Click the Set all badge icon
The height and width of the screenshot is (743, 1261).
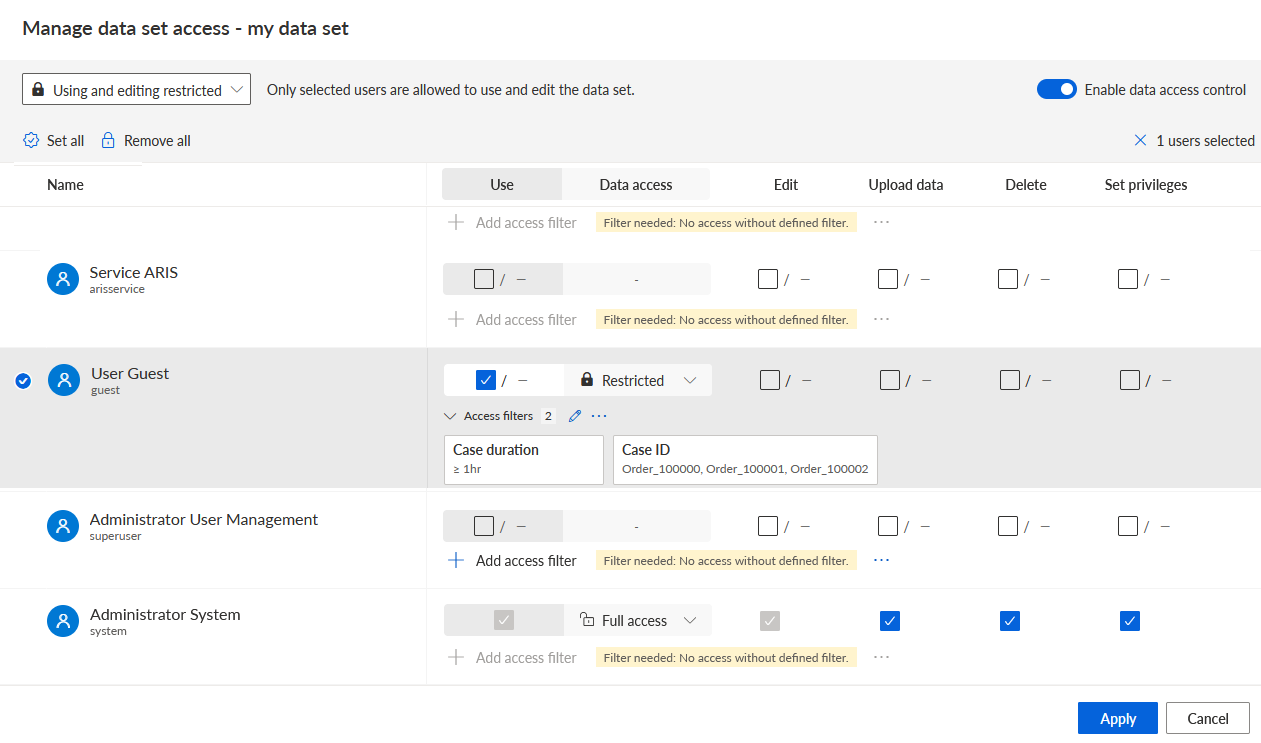(31, 140)
